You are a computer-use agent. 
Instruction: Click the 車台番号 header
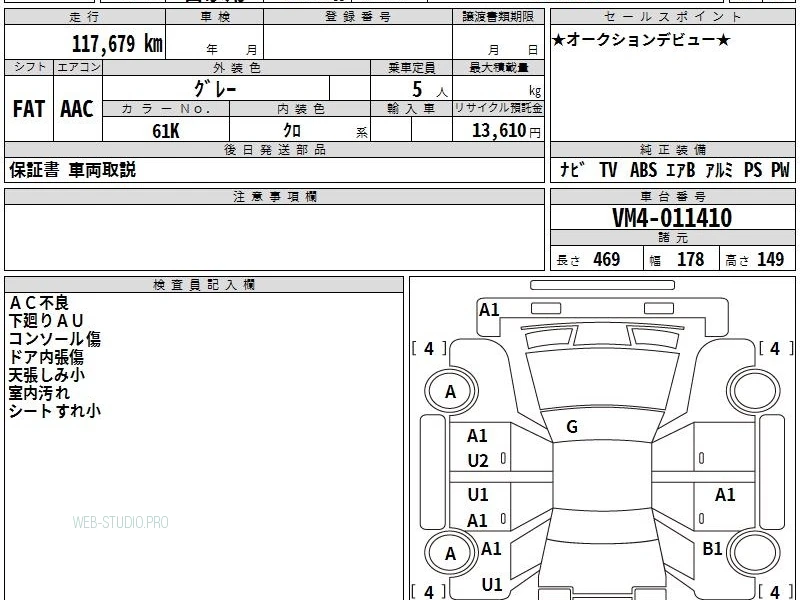pyautogui.click(x=673, y=196)
